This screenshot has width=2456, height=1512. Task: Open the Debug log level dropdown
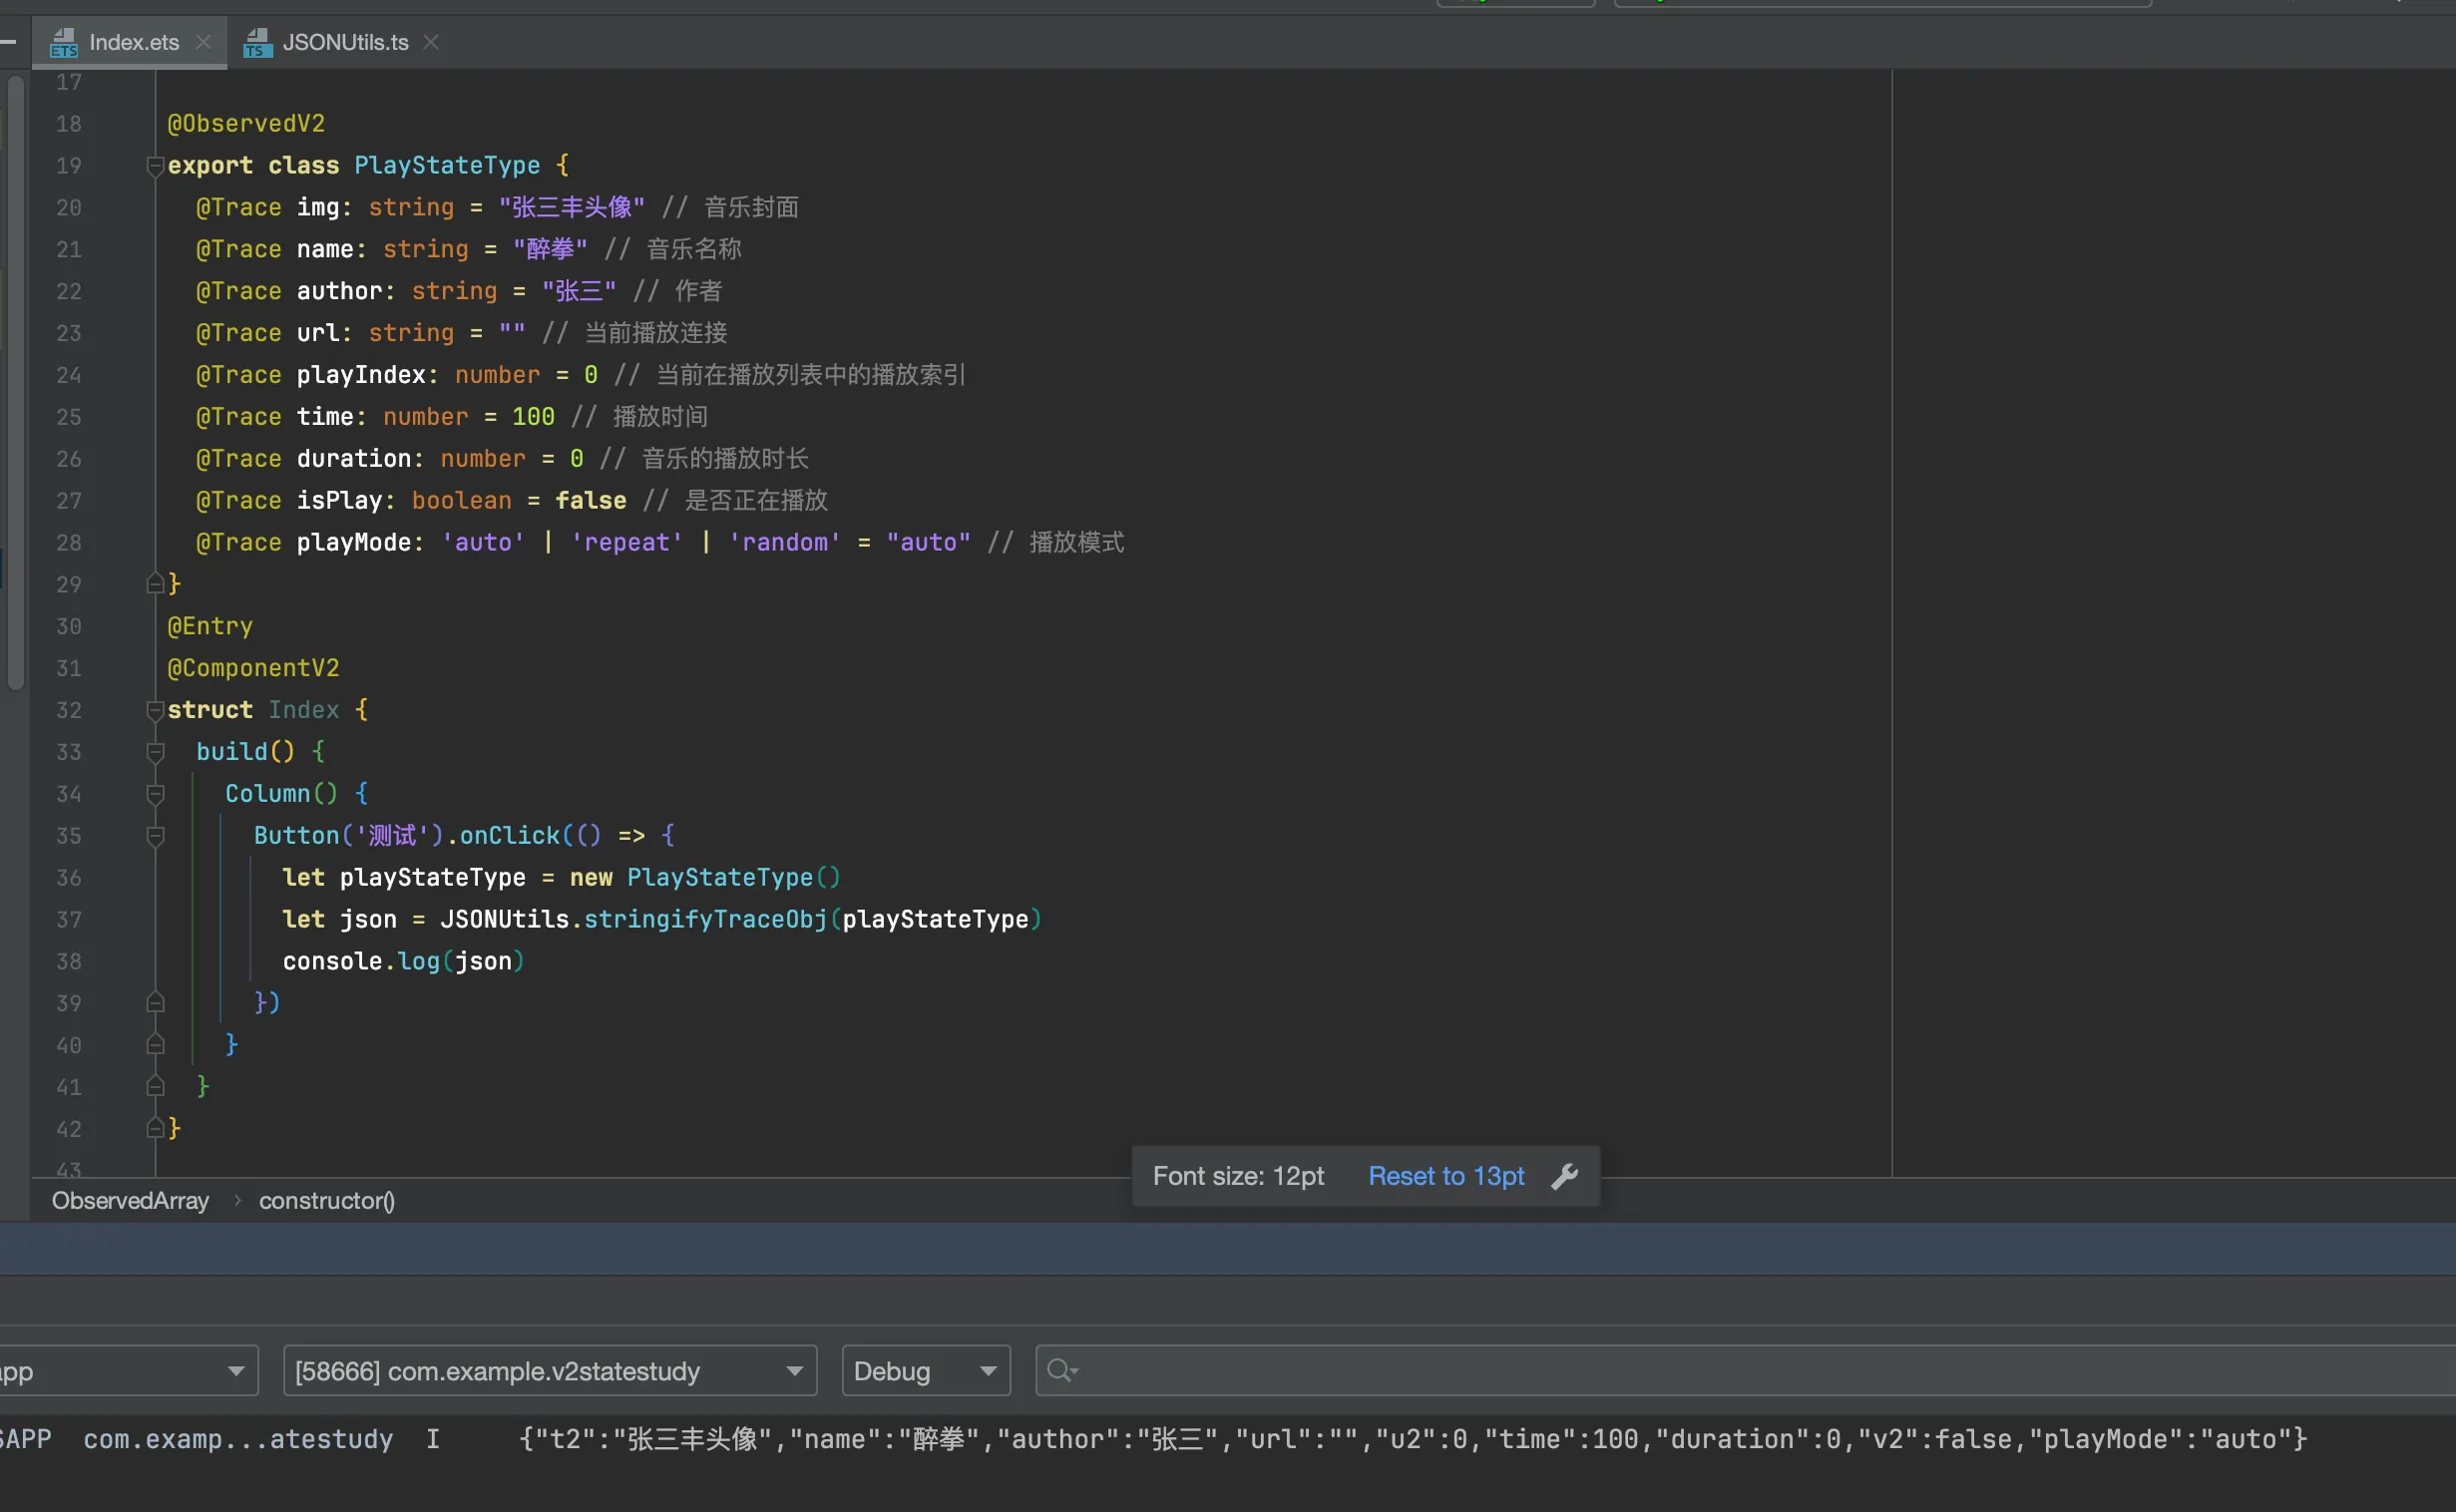pyautogui.click(x=926, y=1371)
